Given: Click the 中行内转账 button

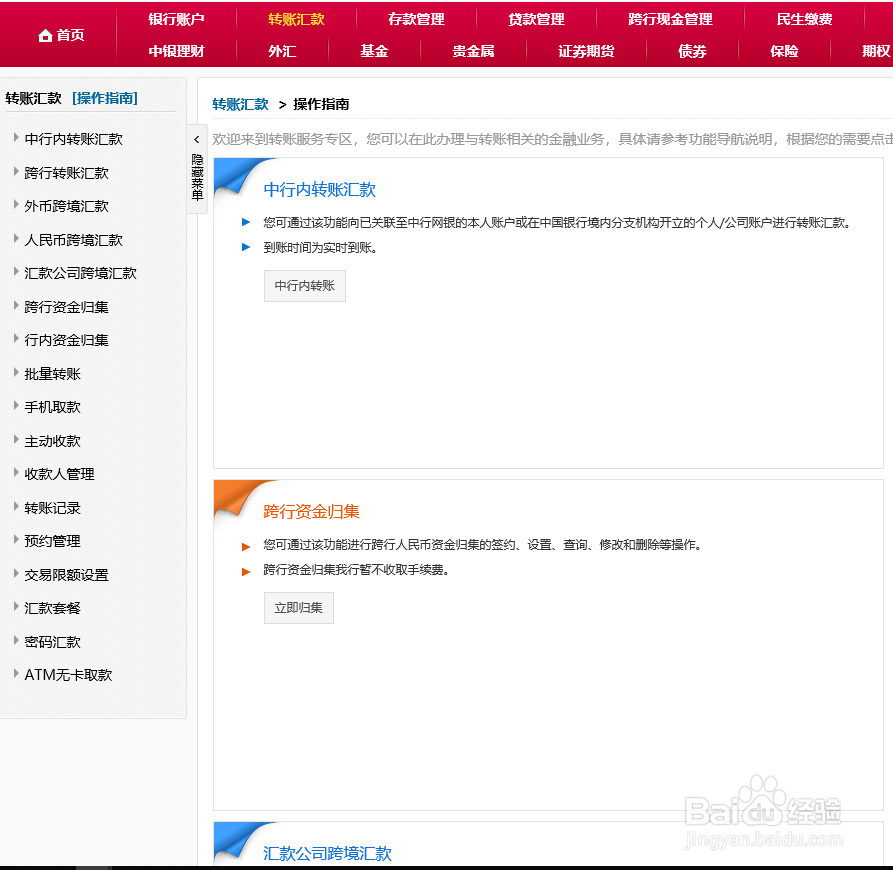Looking at the screenshot, I should (305, 286).
